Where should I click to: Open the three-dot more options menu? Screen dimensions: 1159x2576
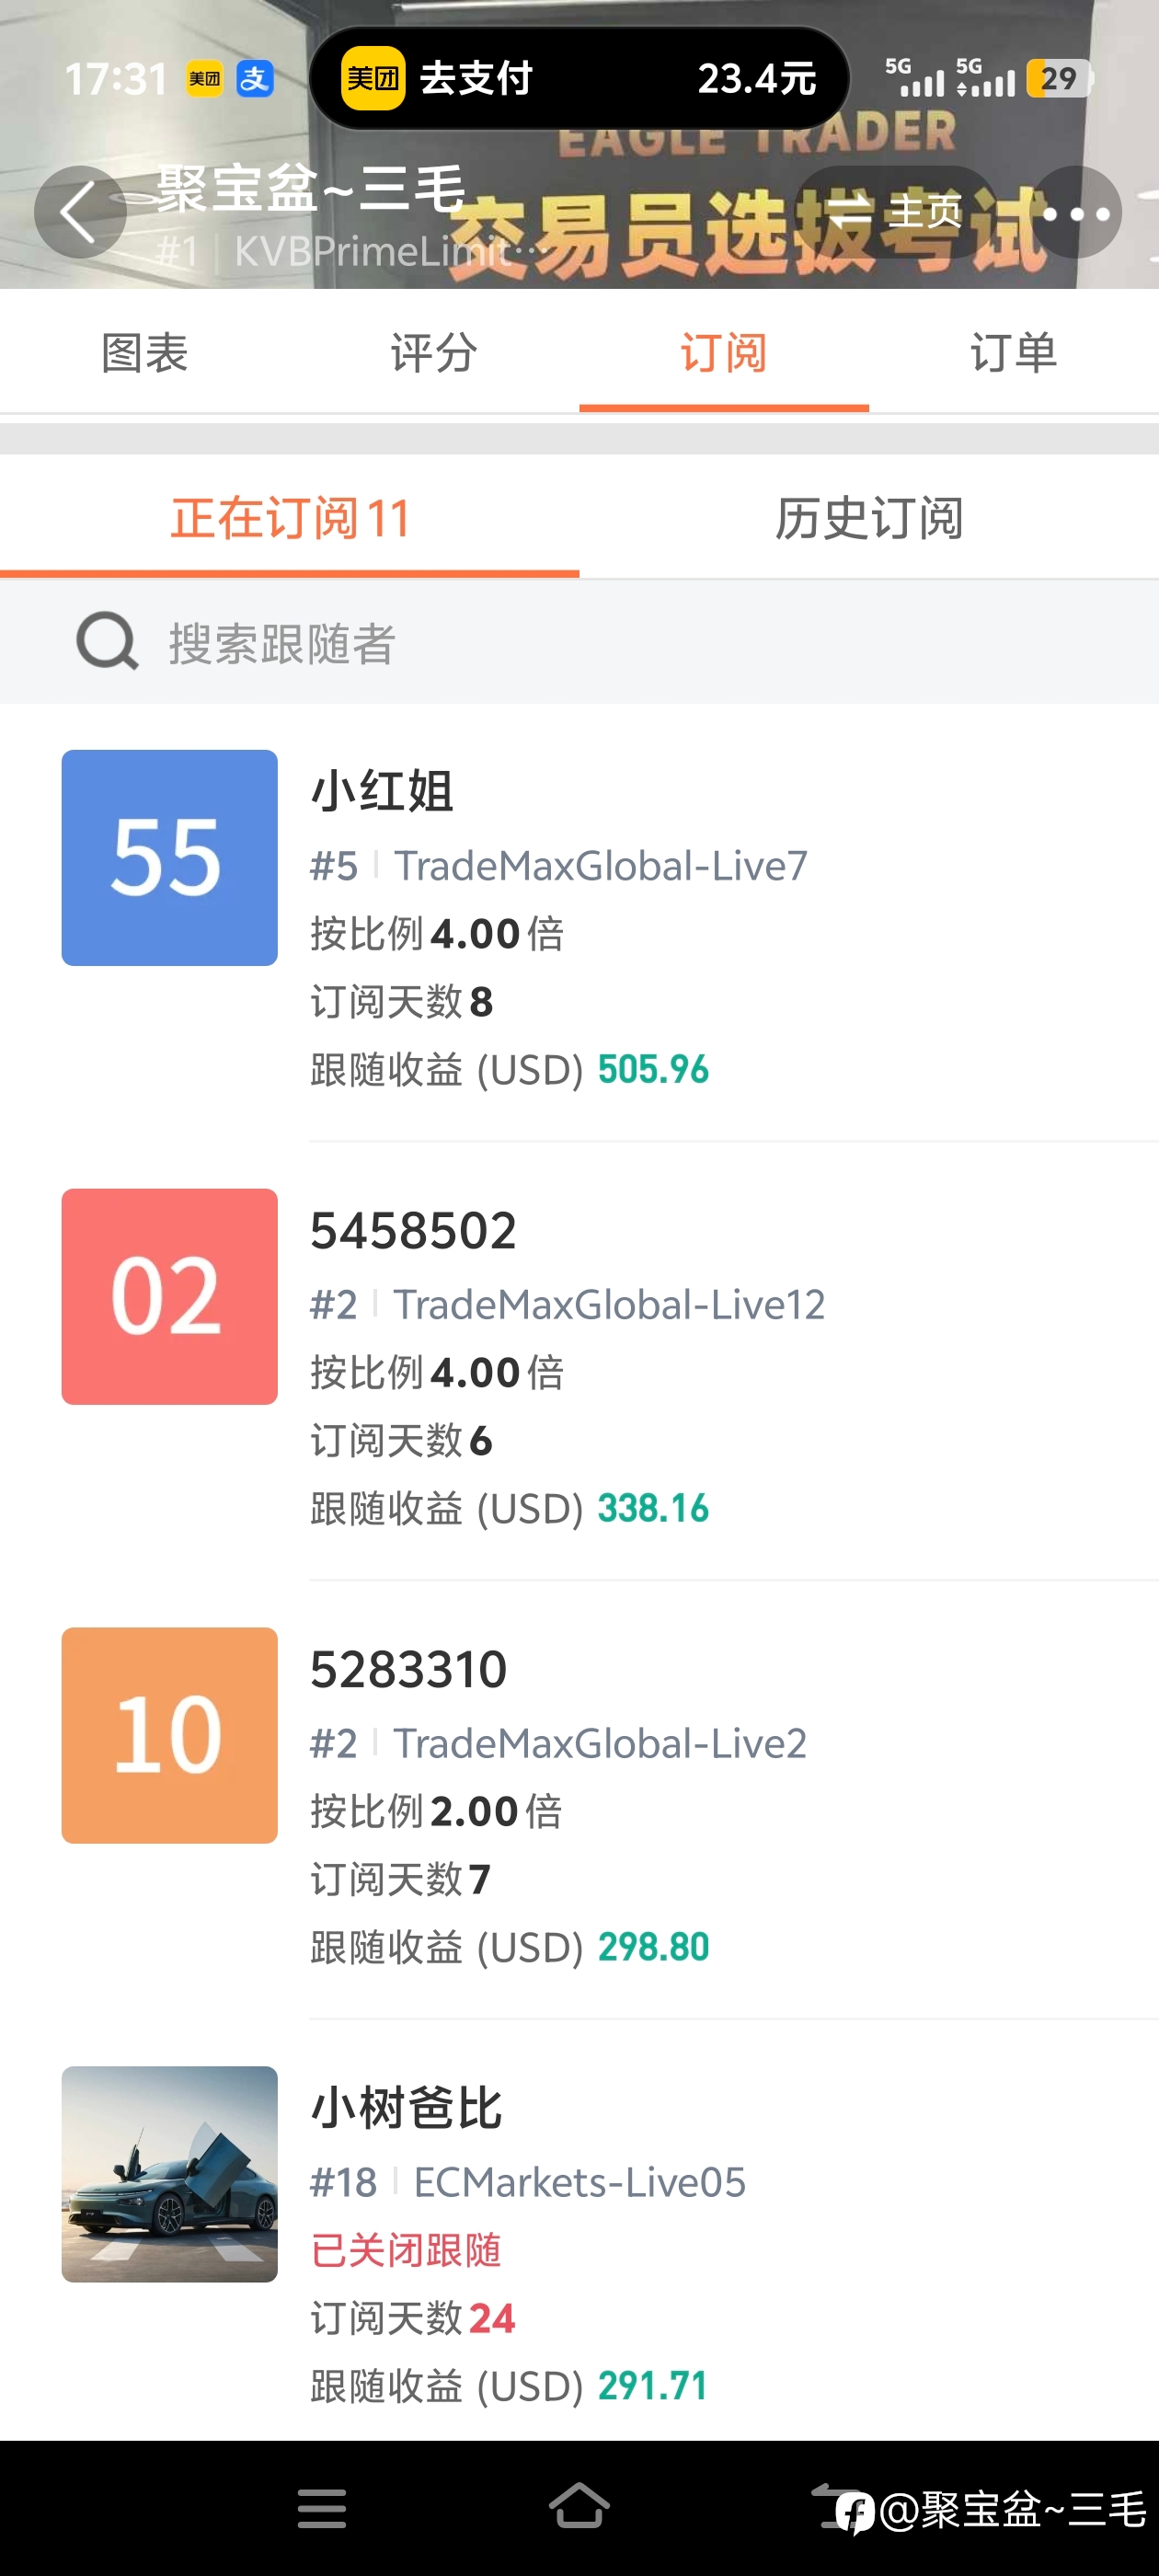[x=1076, y=213]
